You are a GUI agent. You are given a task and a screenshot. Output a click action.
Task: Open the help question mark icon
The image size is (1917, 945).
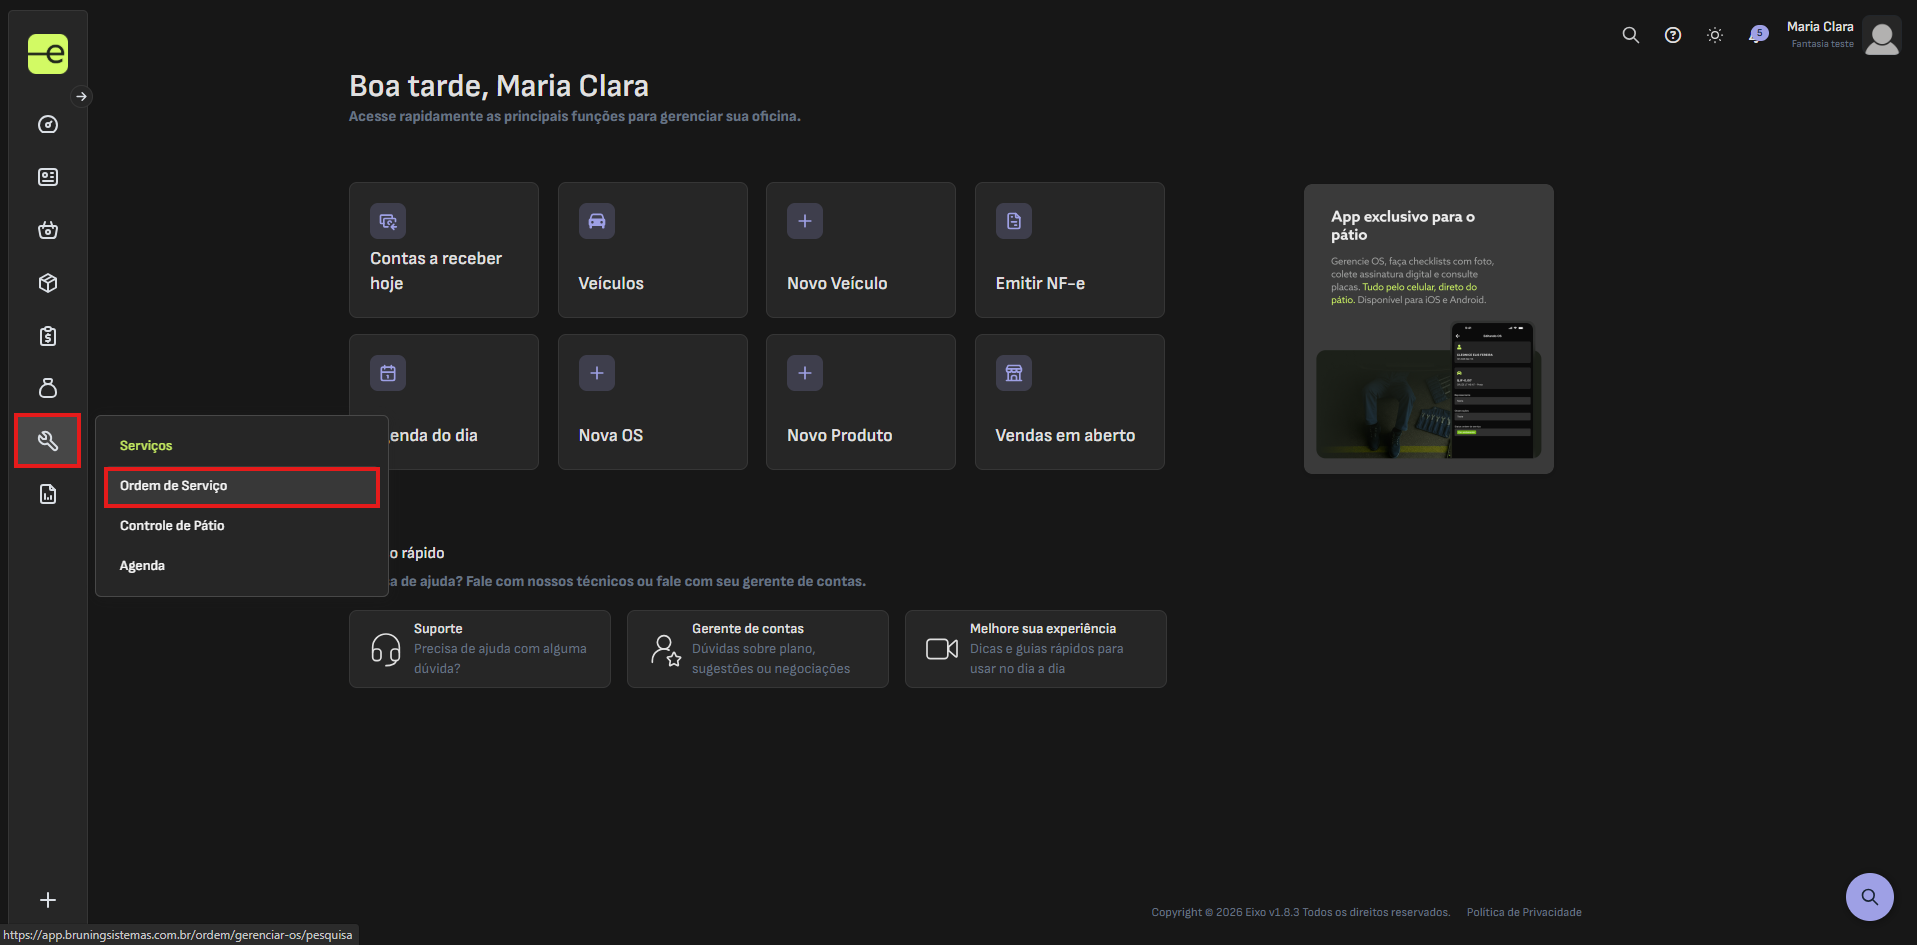1673,35
